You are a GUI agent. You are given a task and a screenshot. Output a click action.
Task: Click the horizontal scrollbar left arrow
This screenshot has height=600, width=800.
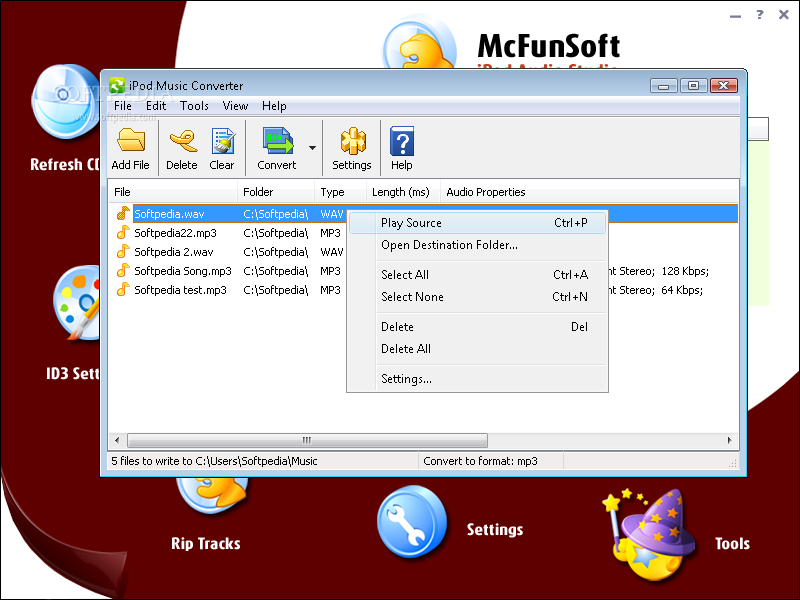coord(117,440)
